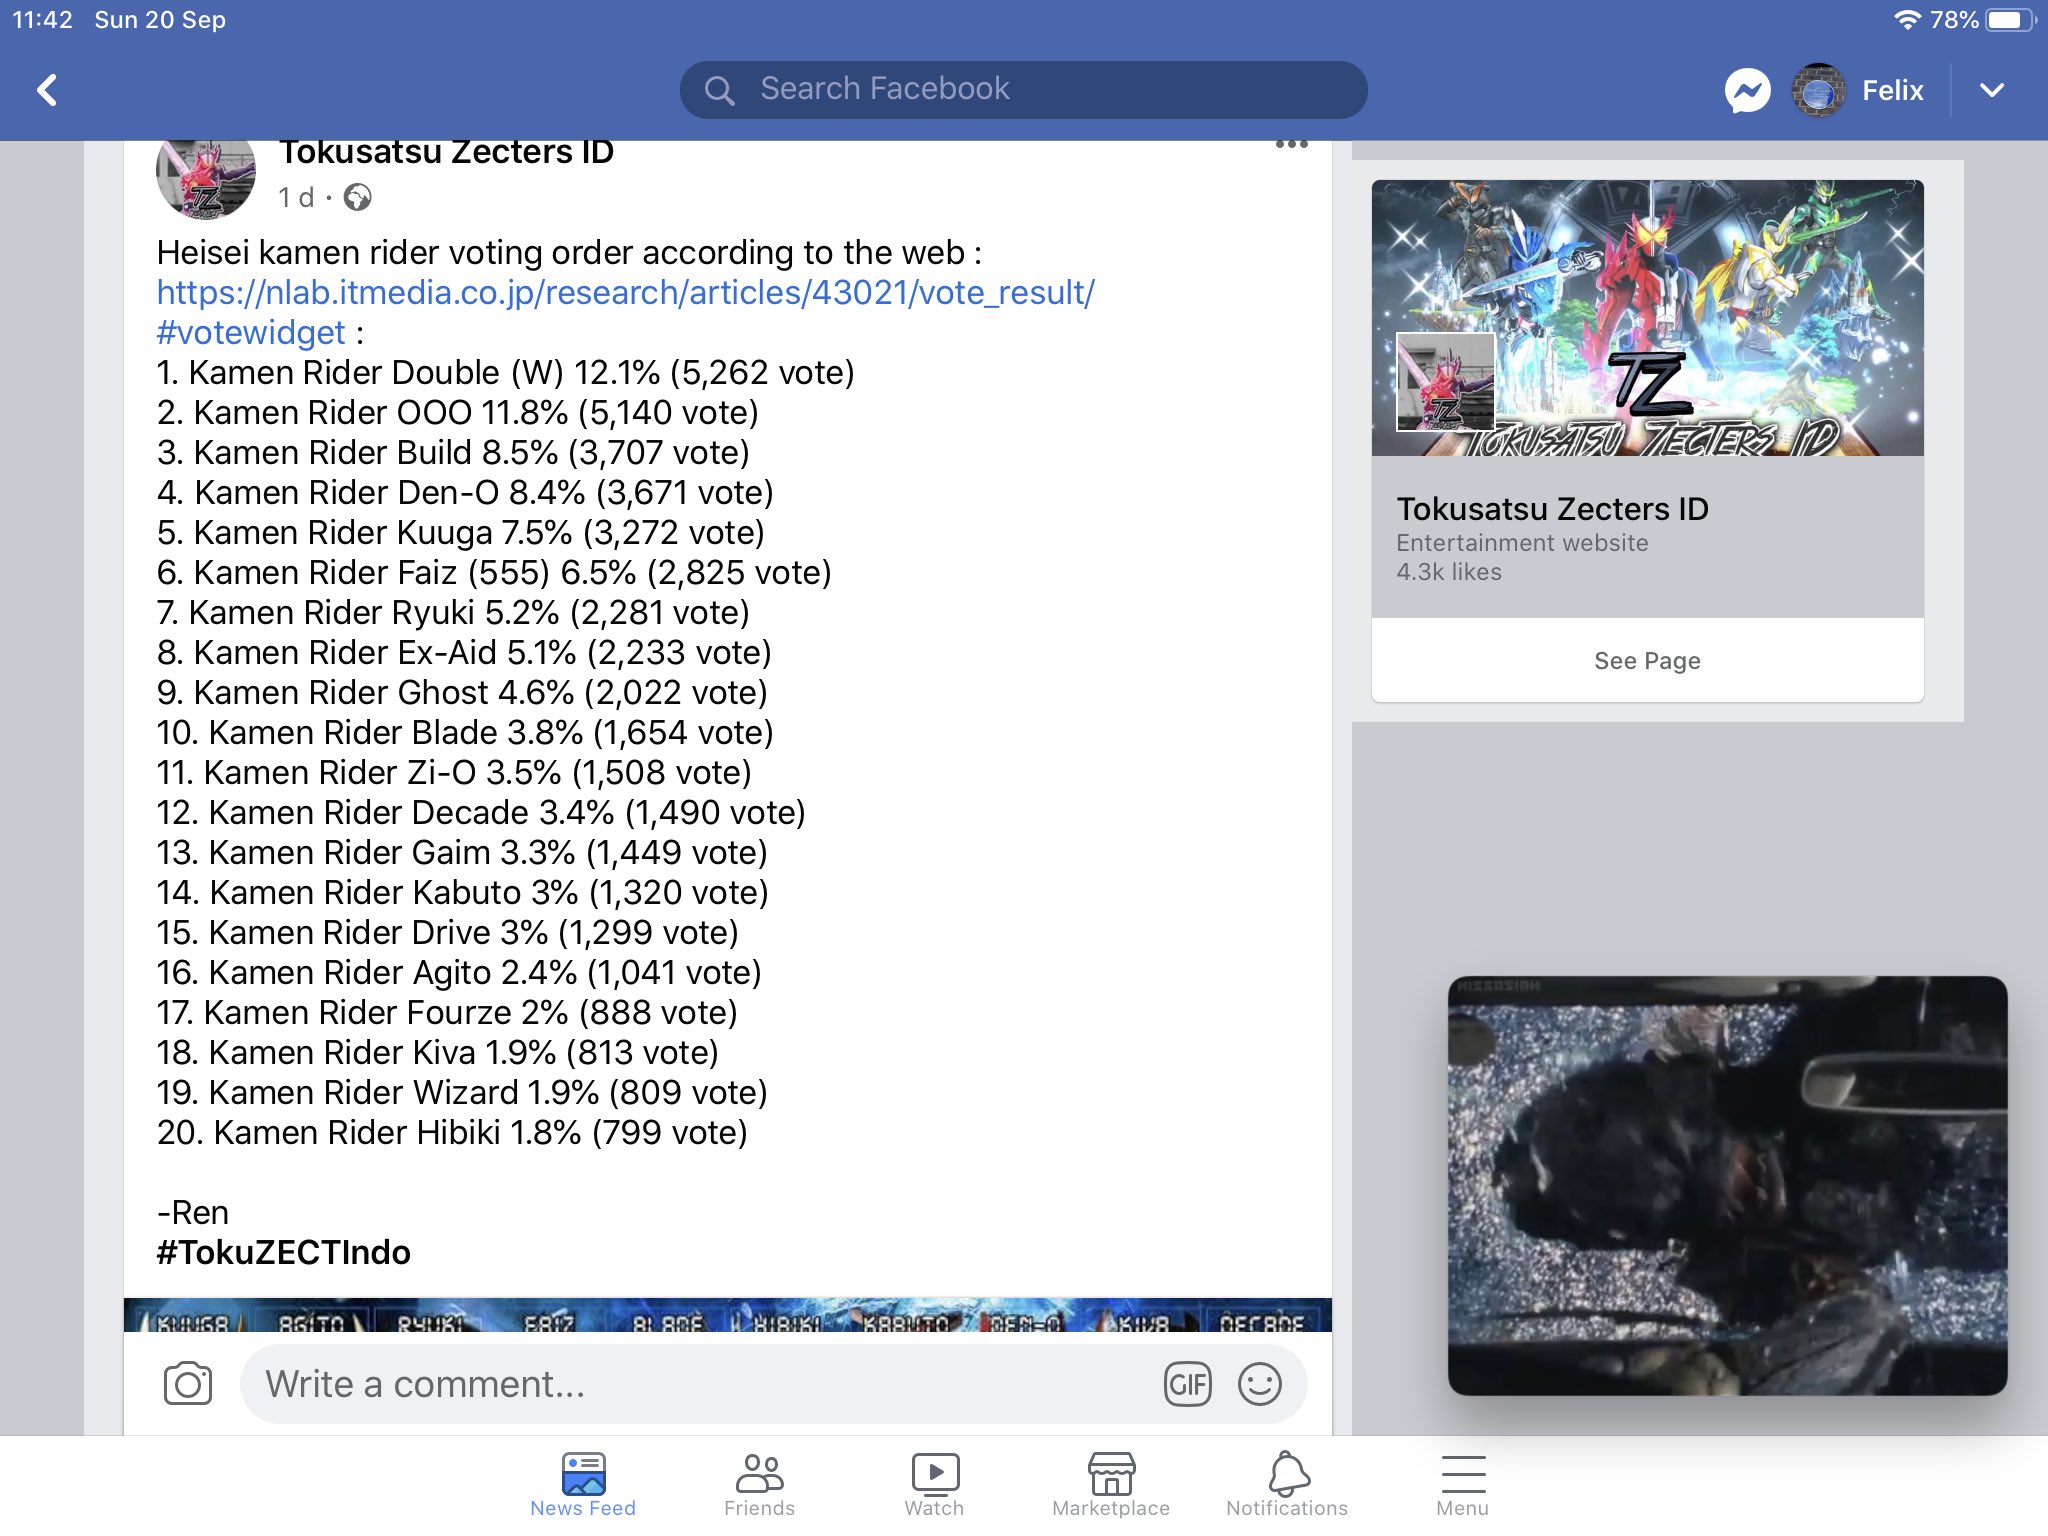Insert a GIF into the comment
Screen dimensions: 2048x1536
[x=1187, y=1385]
